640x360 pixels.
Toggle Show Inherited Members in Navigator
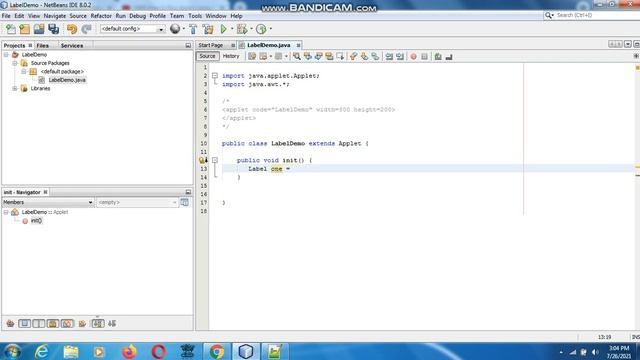tap(10, 324)
